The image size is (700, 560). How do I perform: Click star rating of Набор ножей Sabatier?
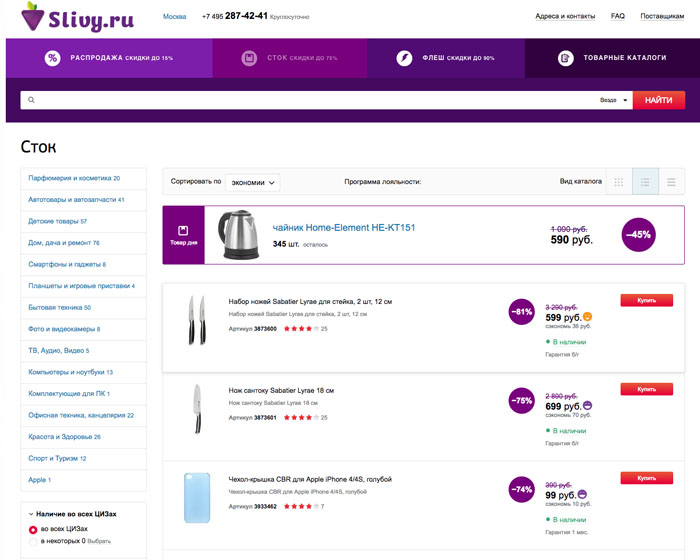click(x=301, y=329)
